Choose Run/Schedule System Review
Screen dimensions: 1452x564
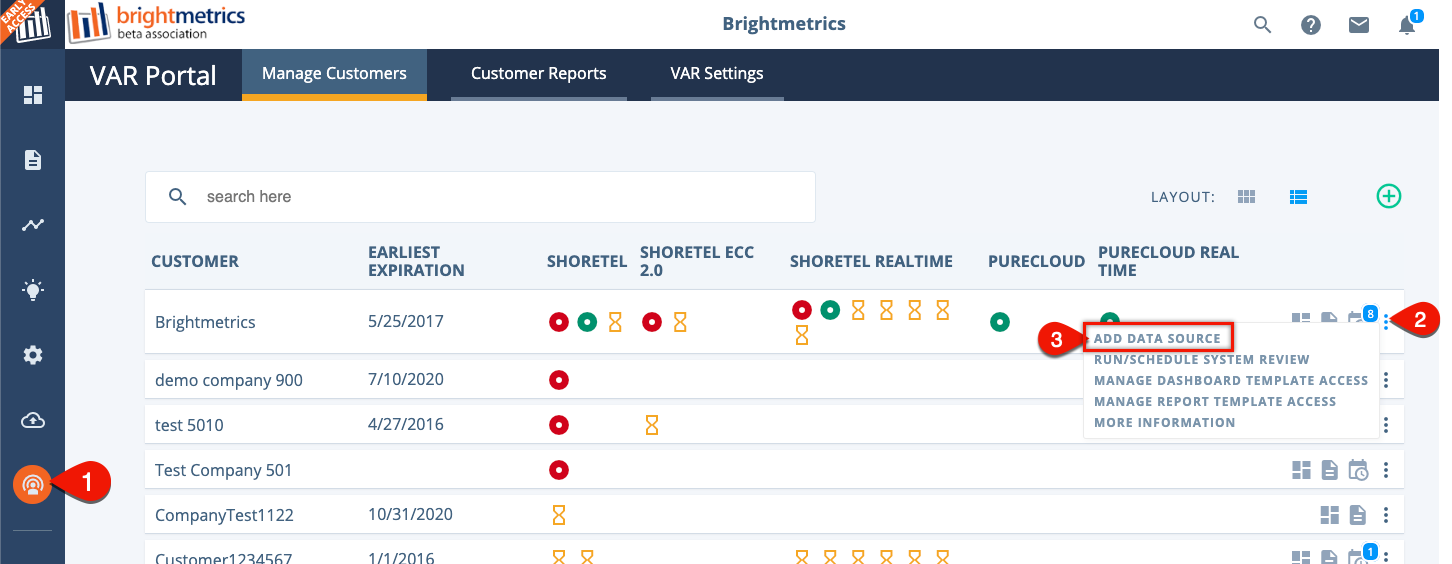pyautogui.click(x=1202, y=359)
